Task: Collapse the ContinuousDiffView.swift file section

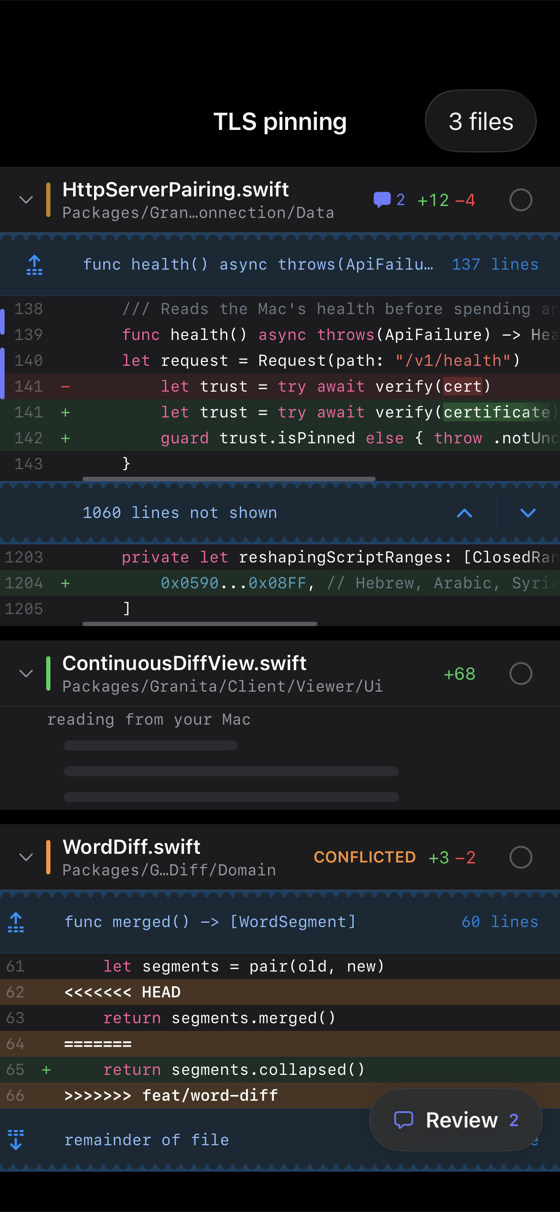Action: [x=26, y=674]
